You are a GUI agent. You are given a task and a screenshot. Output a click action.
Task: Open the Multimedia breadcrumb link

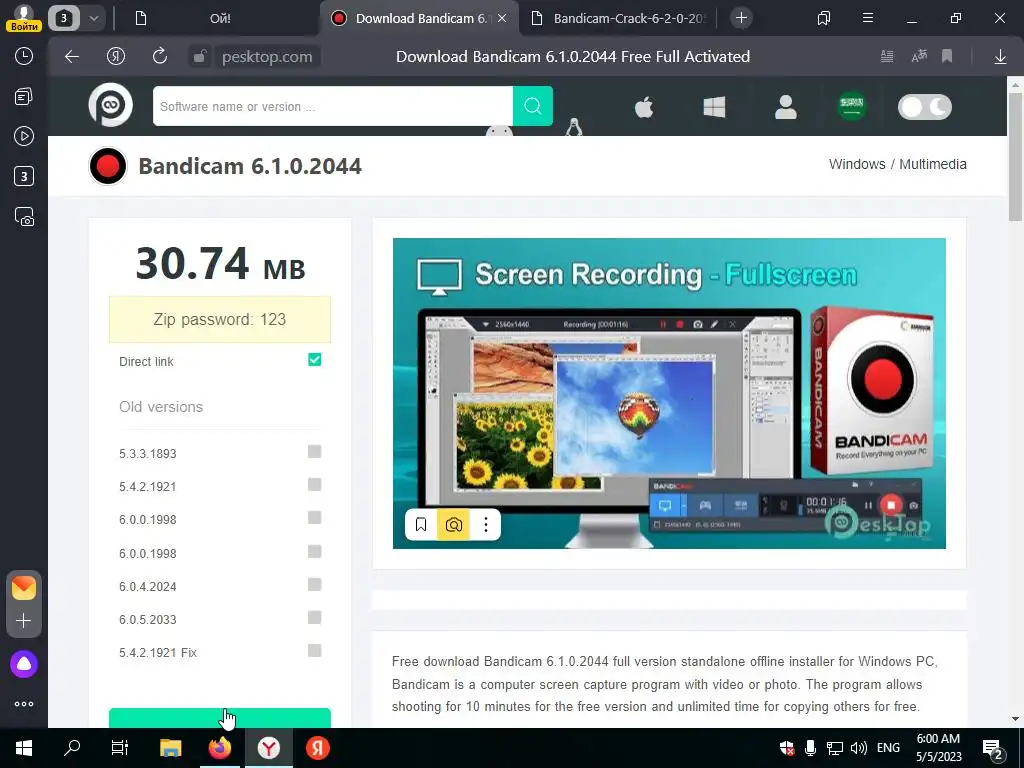click(933, 165)
